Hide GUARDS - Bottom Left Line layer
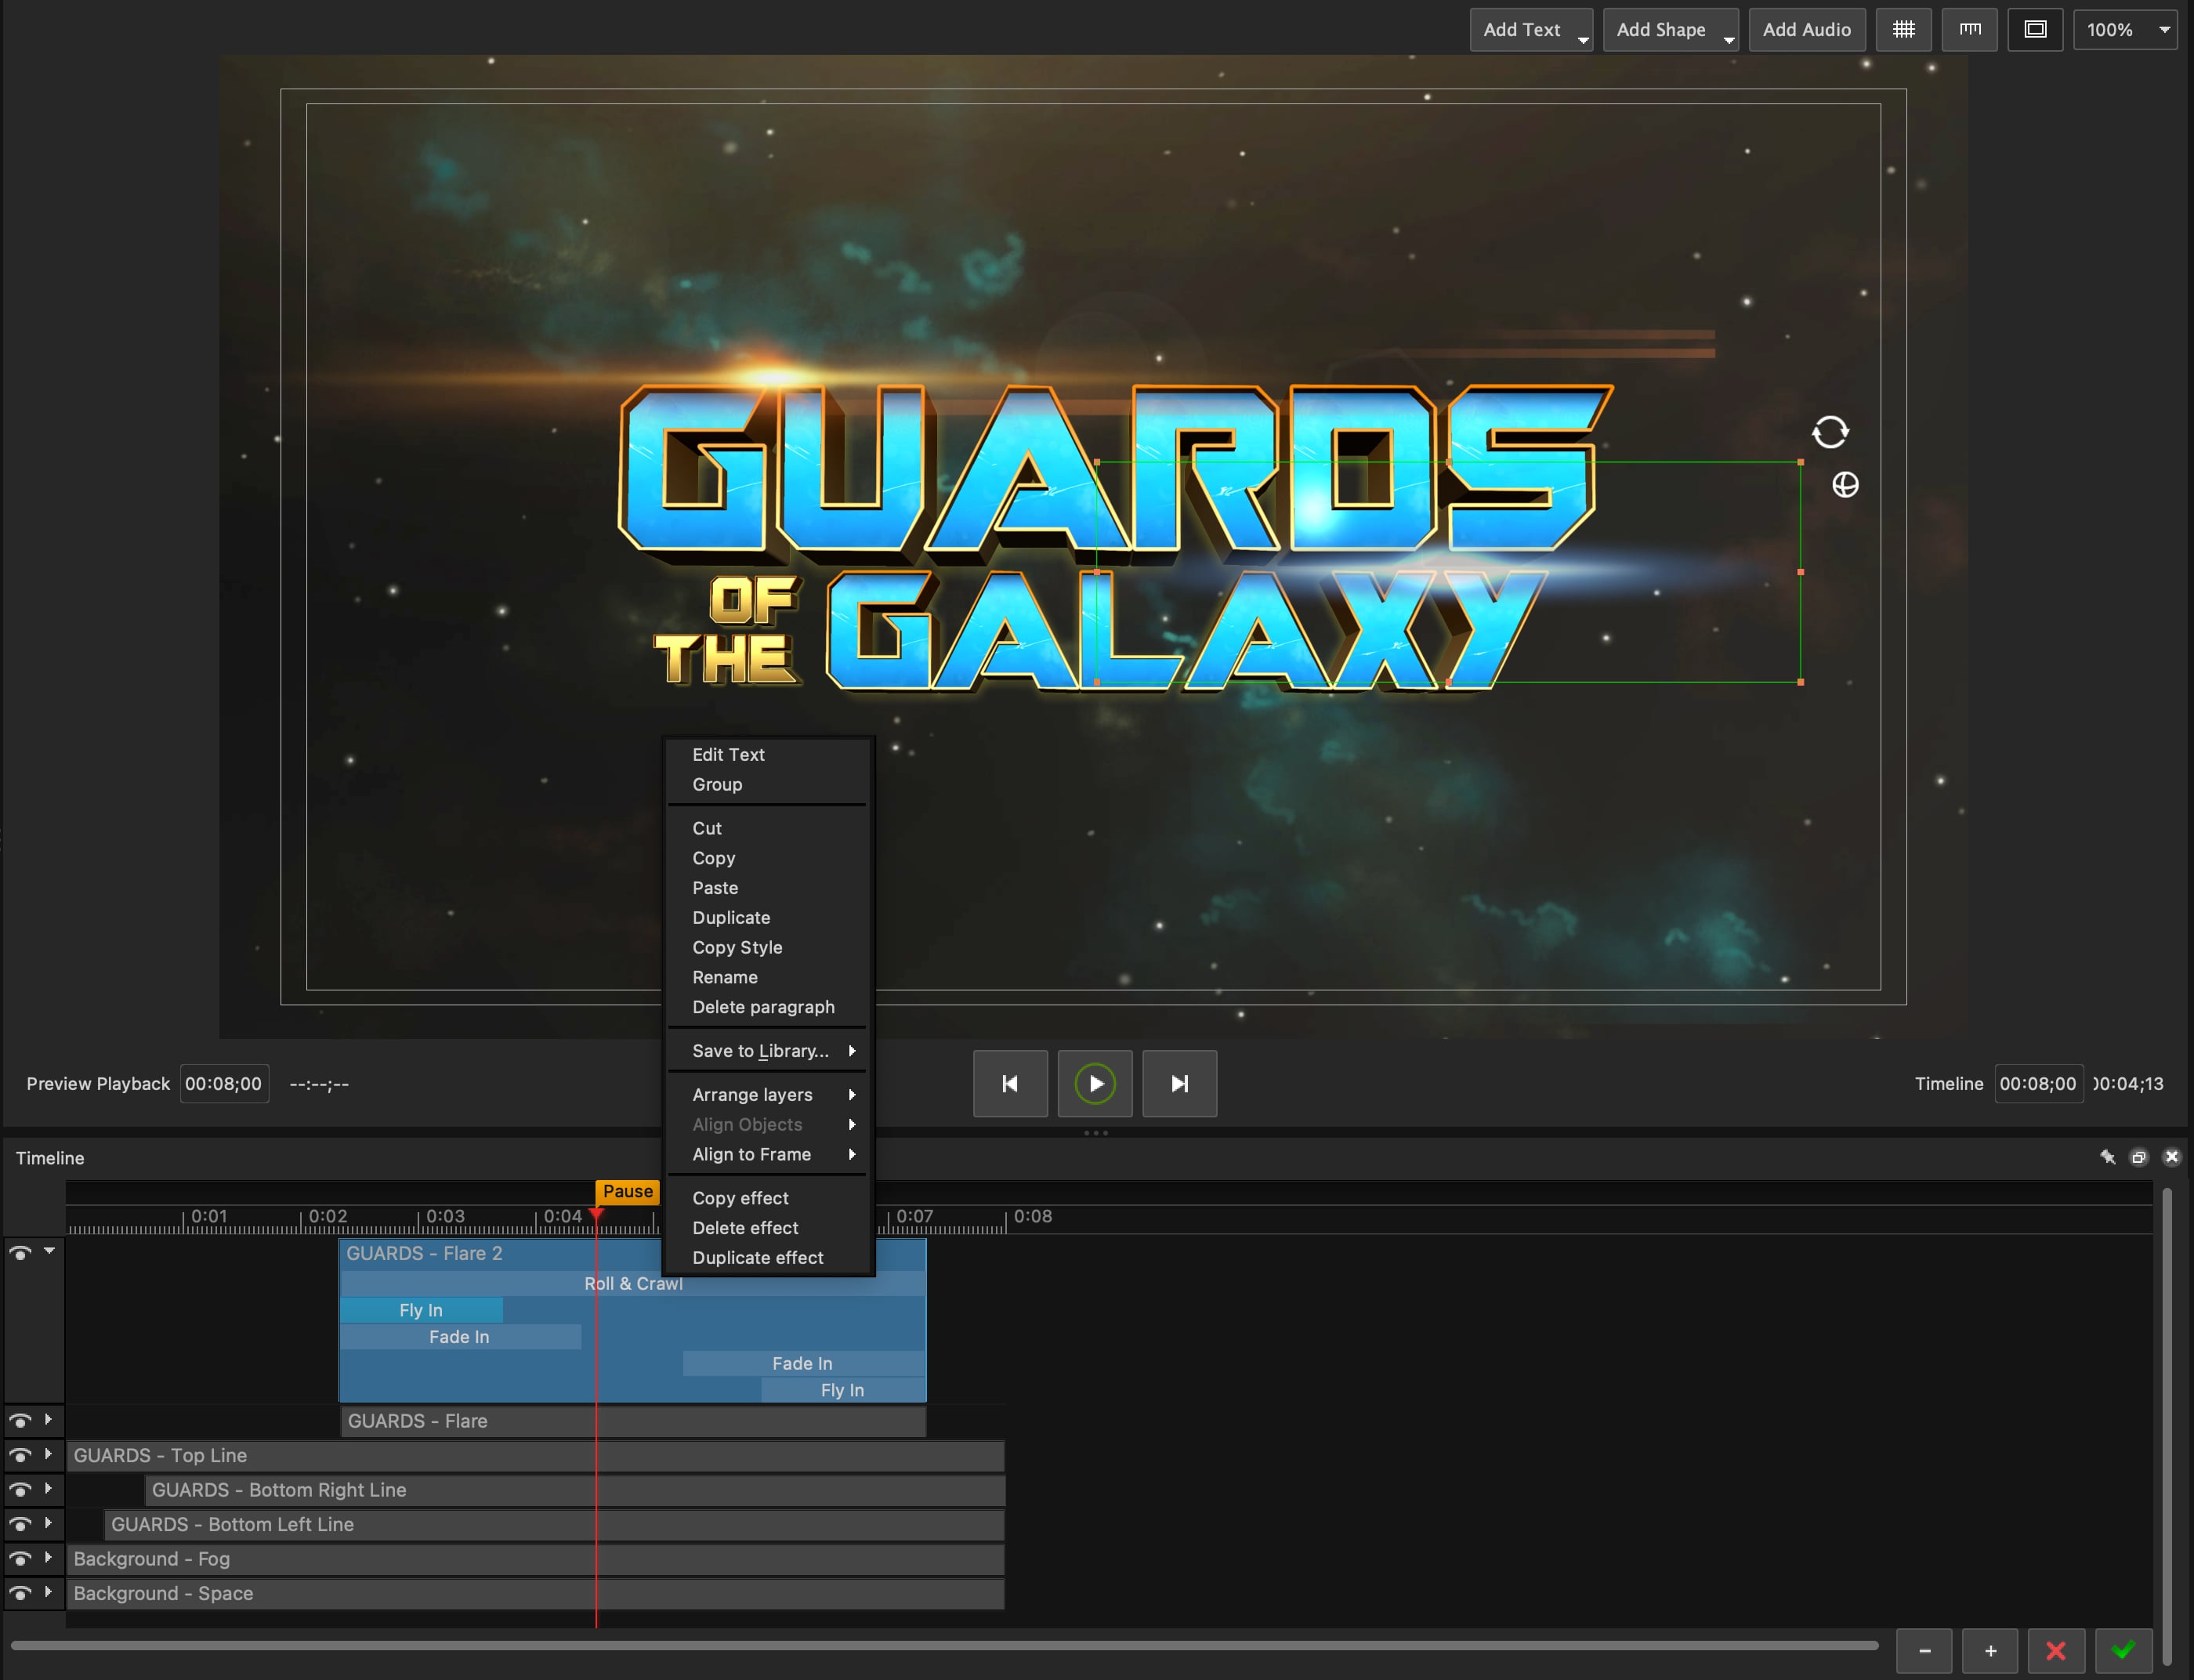The height and width of the screenshot is (1680, 2194). click(20, 1525)
